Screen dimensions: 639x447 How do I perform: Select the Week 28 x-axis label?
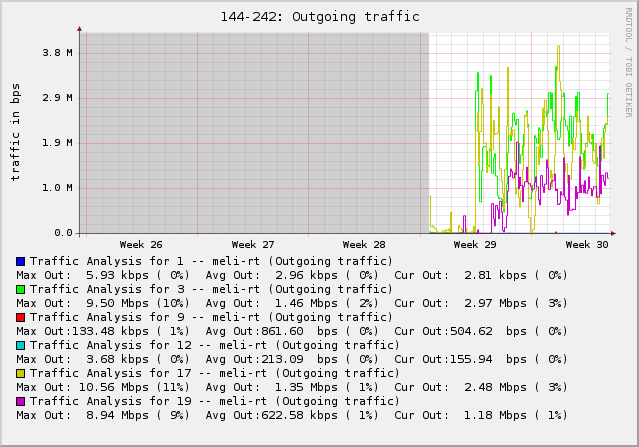364,245
